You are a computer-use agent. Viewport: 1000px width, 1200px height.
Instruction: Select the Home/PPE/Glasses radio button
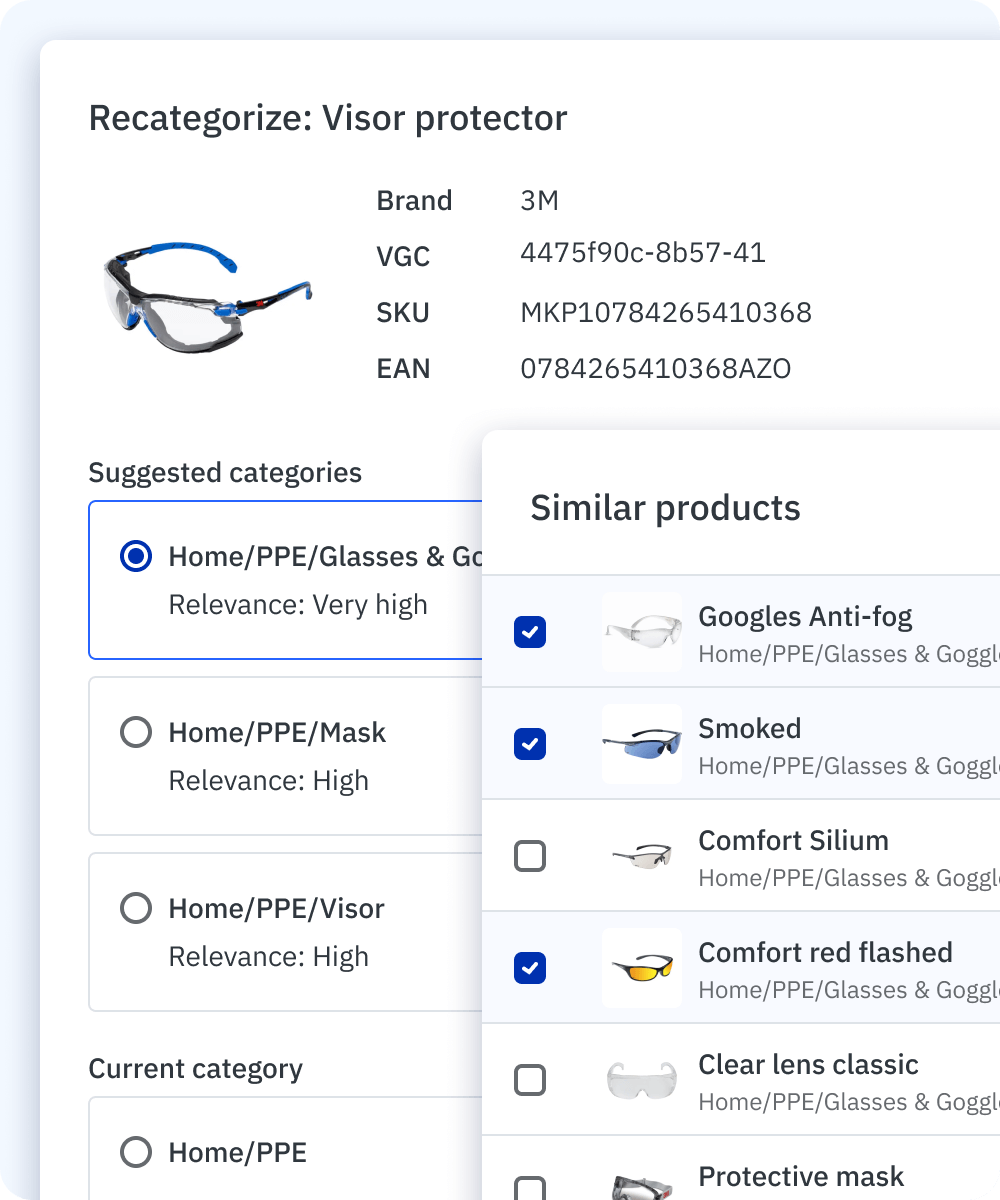[x=136, y=557]
